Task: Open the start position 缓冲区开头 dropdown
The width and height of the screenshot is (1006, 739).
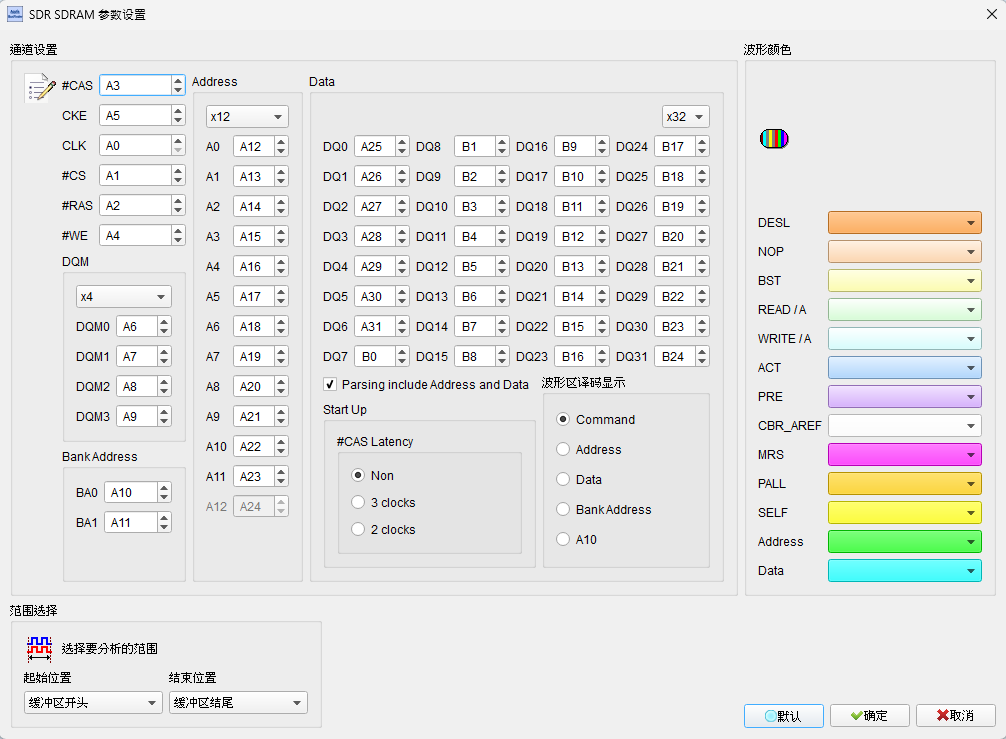Action: pyautogui.click(x=93, y=702)
